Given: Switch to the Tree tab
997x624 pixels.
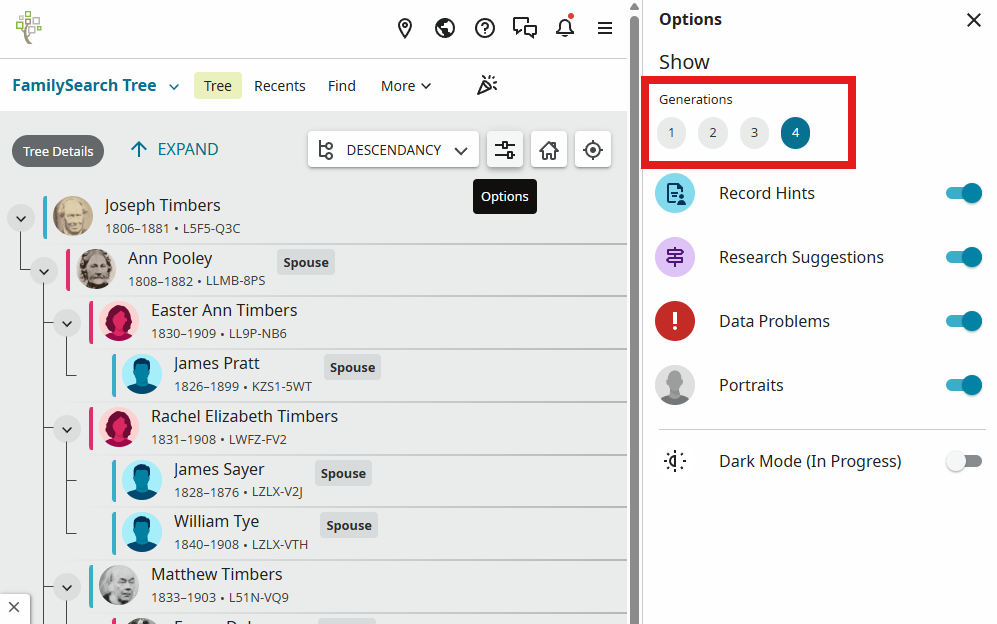Looking at the screenshot, I should (x=217, y=86).
